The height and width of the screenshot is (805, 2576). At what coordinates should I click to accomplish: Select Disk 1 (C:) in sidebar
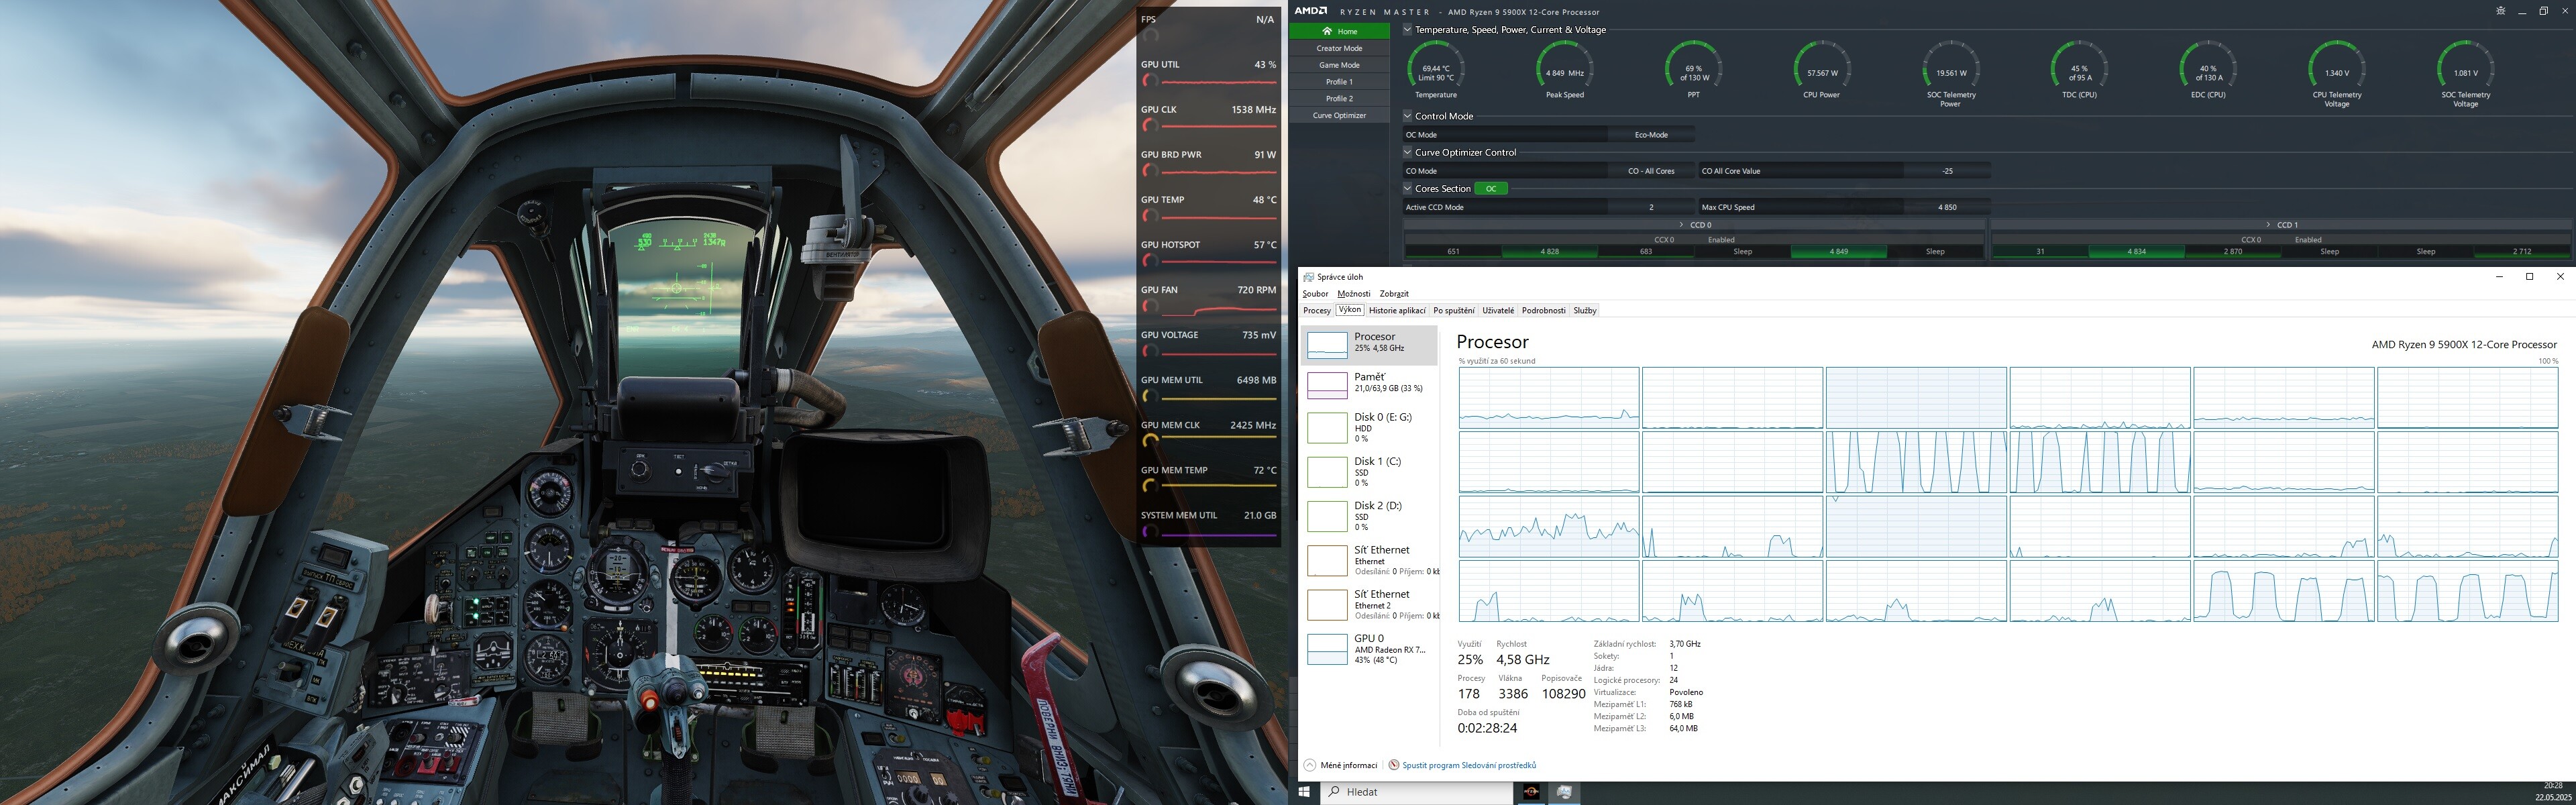(1369, 471)
